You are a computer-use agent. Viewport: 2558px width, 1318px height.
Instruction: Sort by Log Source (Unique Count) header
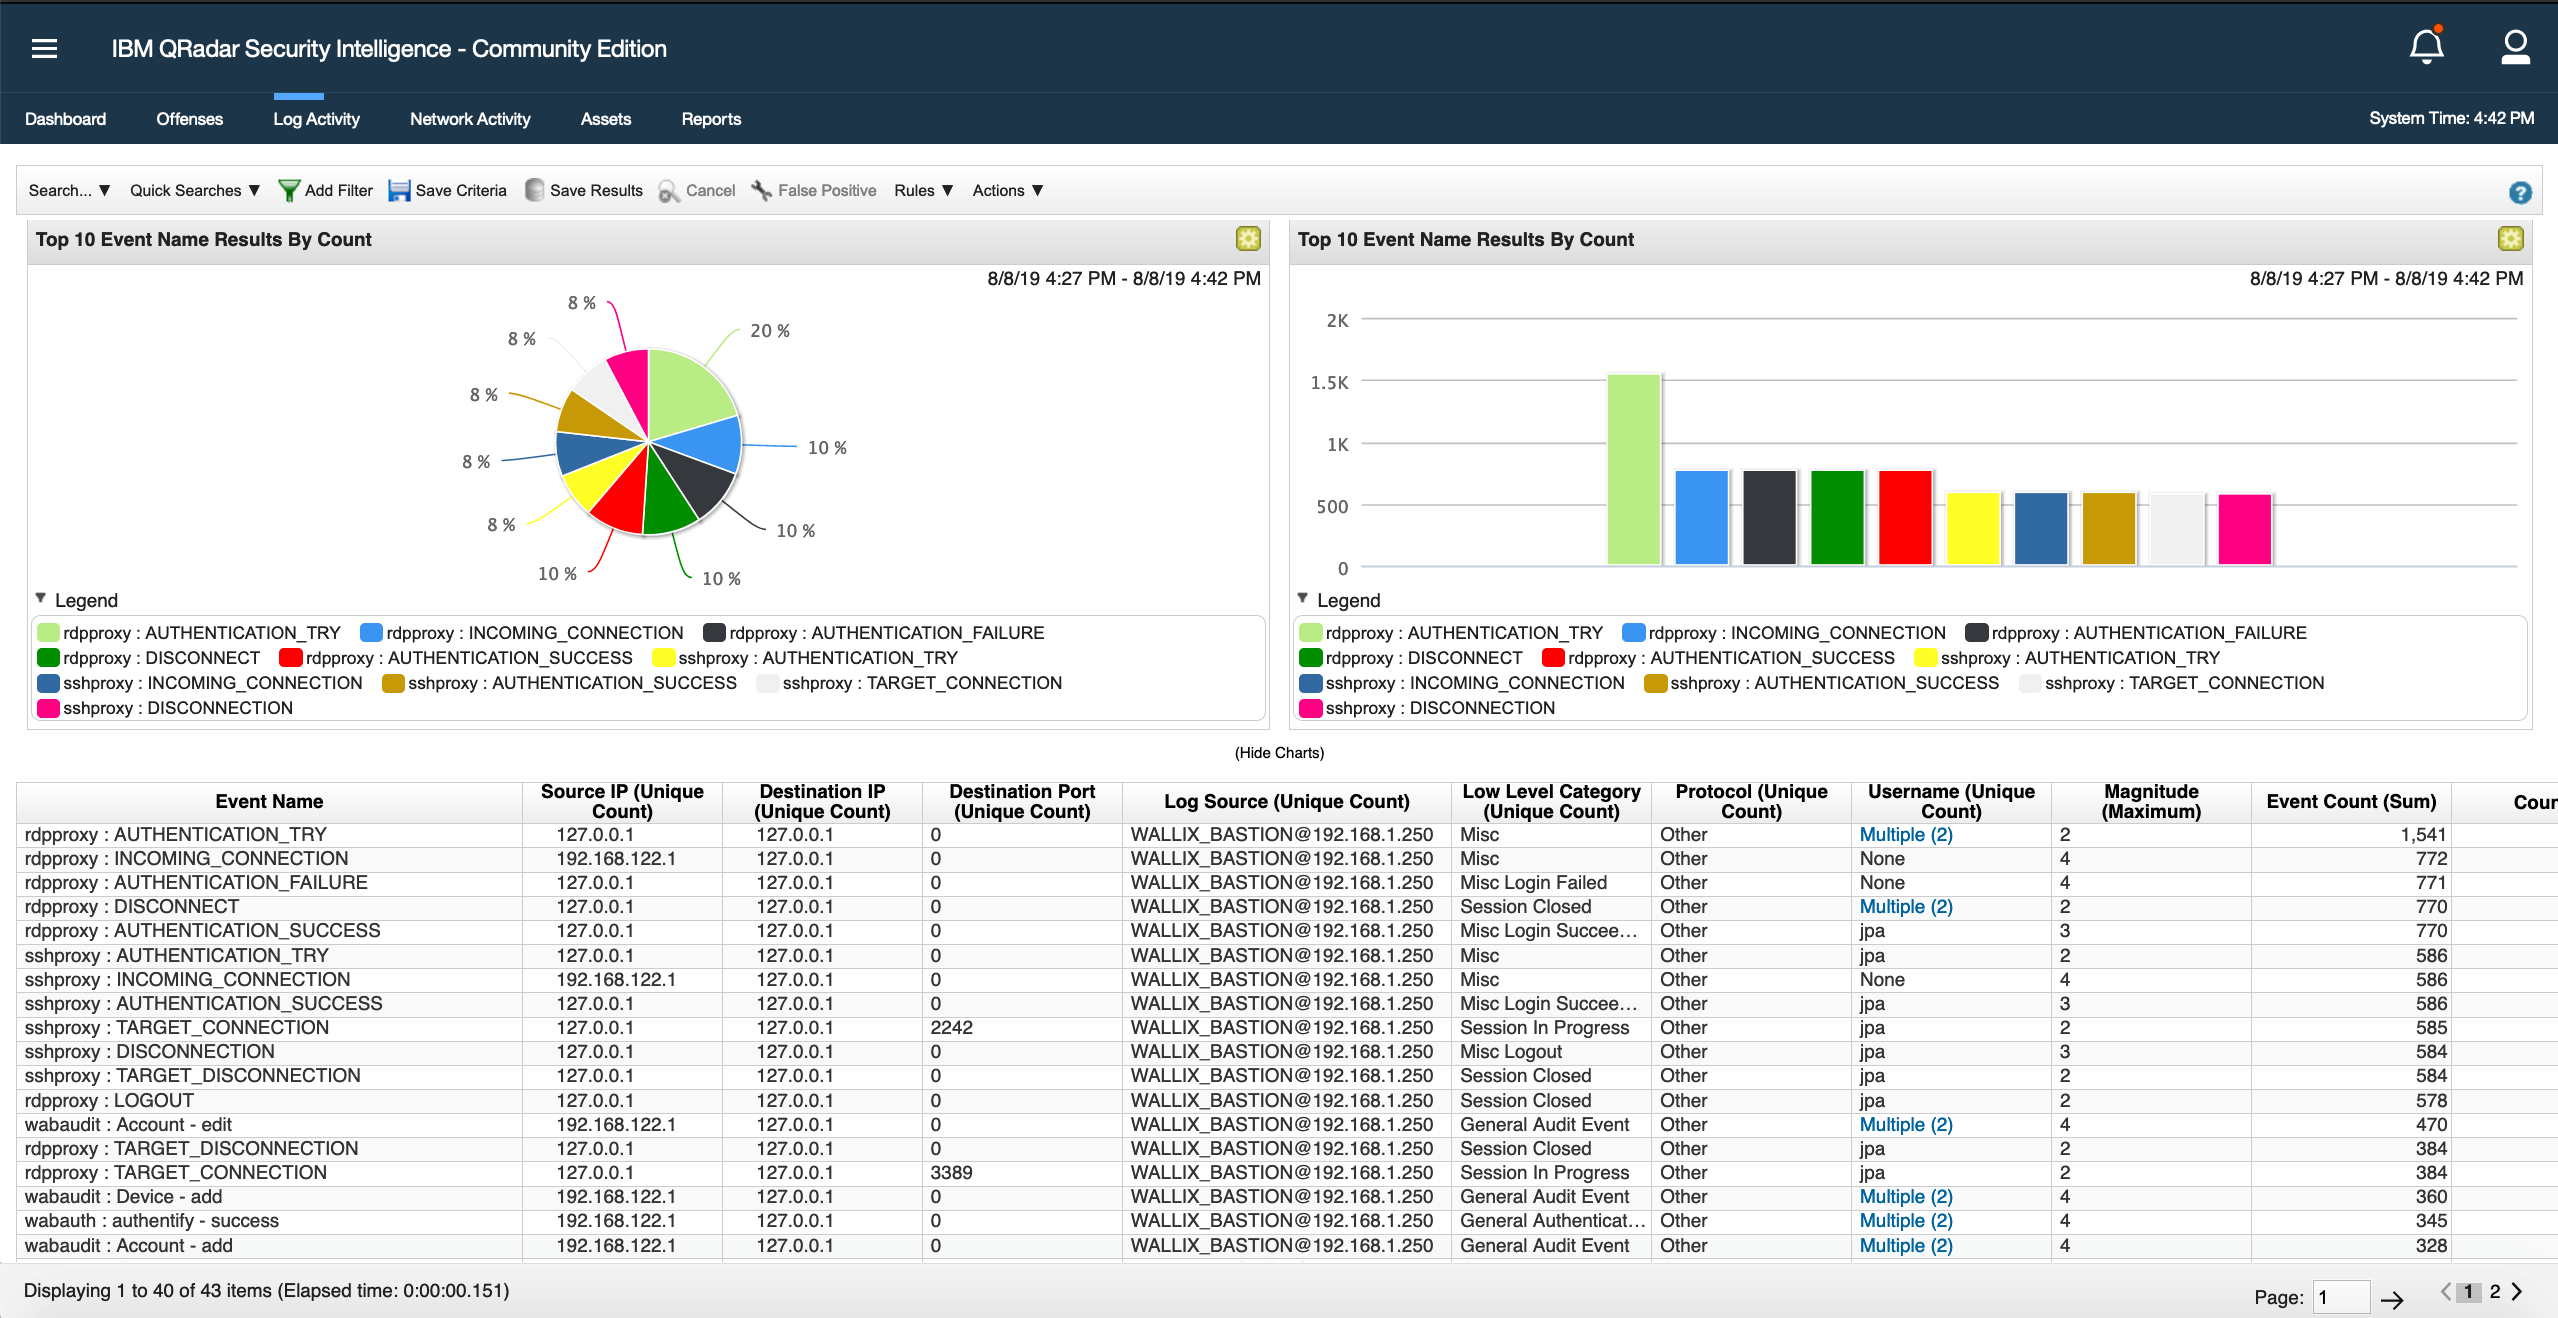(x=1286, y=801)
